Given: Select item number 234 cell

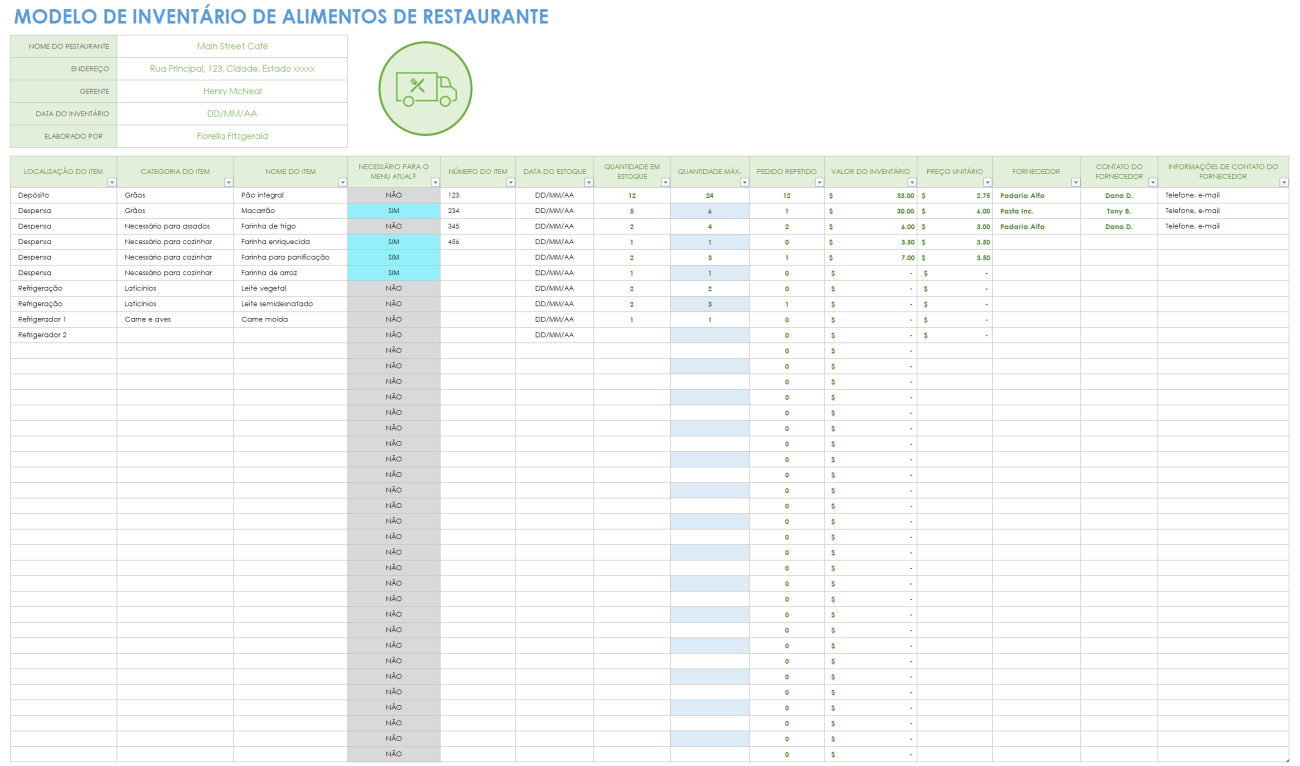Looking at the screenshot, I should click(478, 211).
